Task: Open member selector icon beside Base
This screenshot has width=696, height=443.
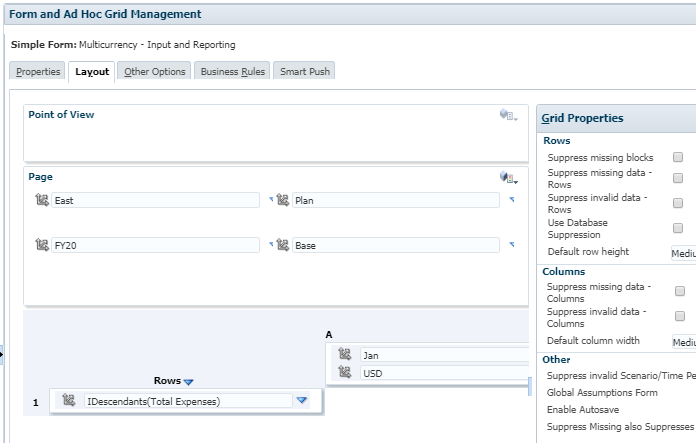Action: click(x=283, y=245)
